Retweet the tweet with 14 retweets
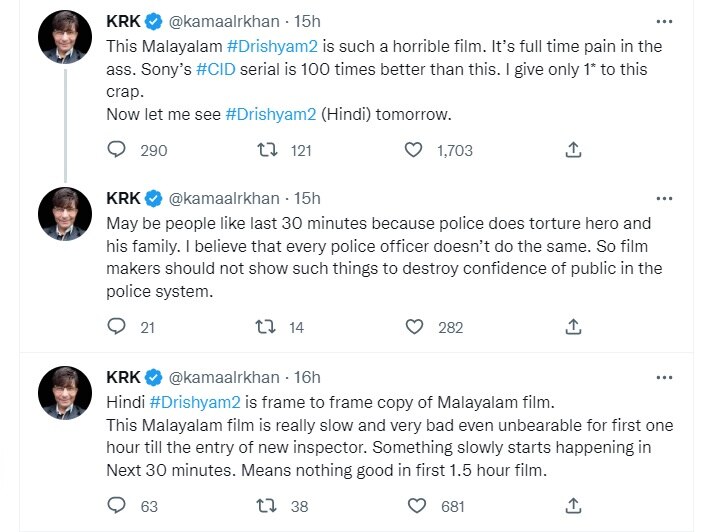Image resolution: width=713 pixels, height=532 pixels. pyautogui.click(x=267, y=326)
